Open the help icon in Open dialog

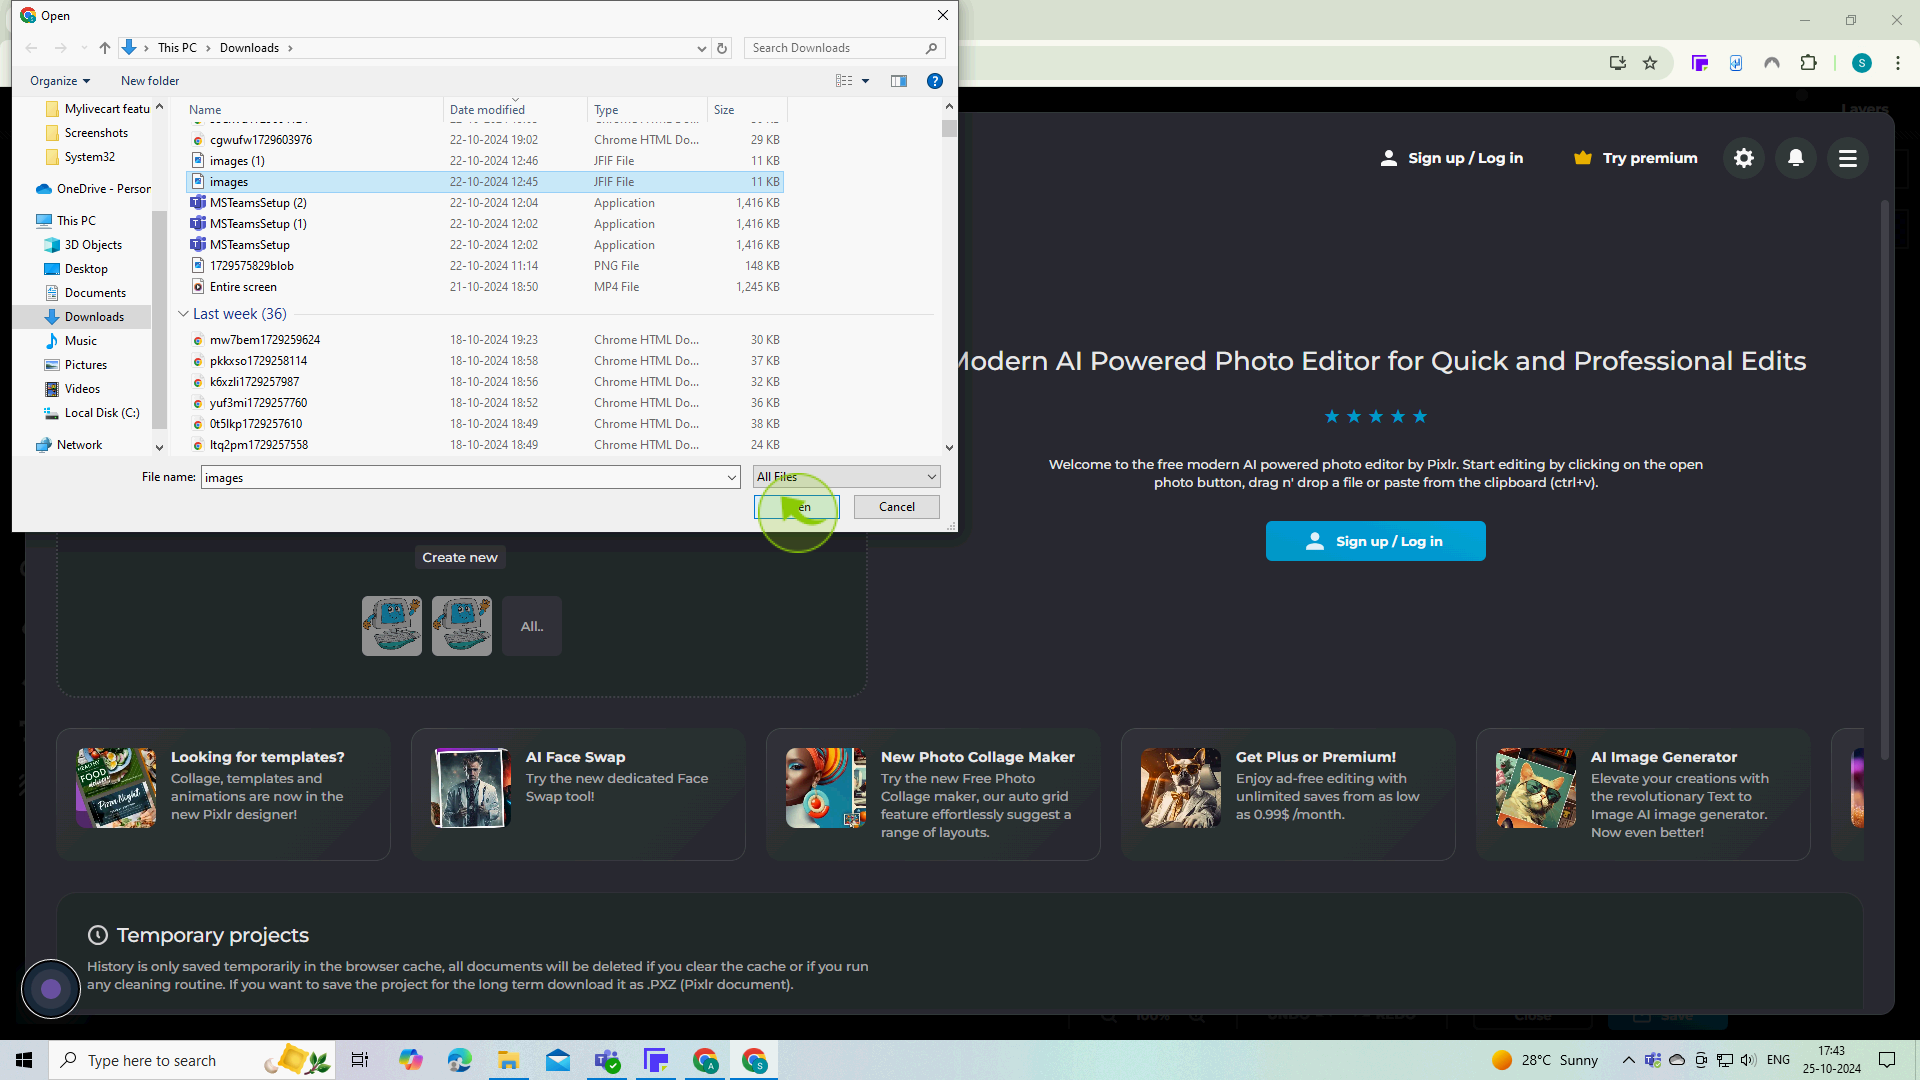(935, 81)
